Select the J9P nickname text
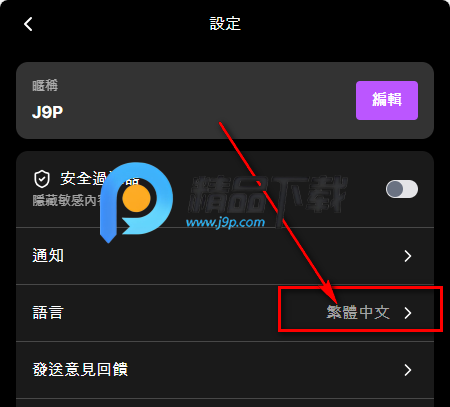The image size is (450, 407). tap(47, 112)
